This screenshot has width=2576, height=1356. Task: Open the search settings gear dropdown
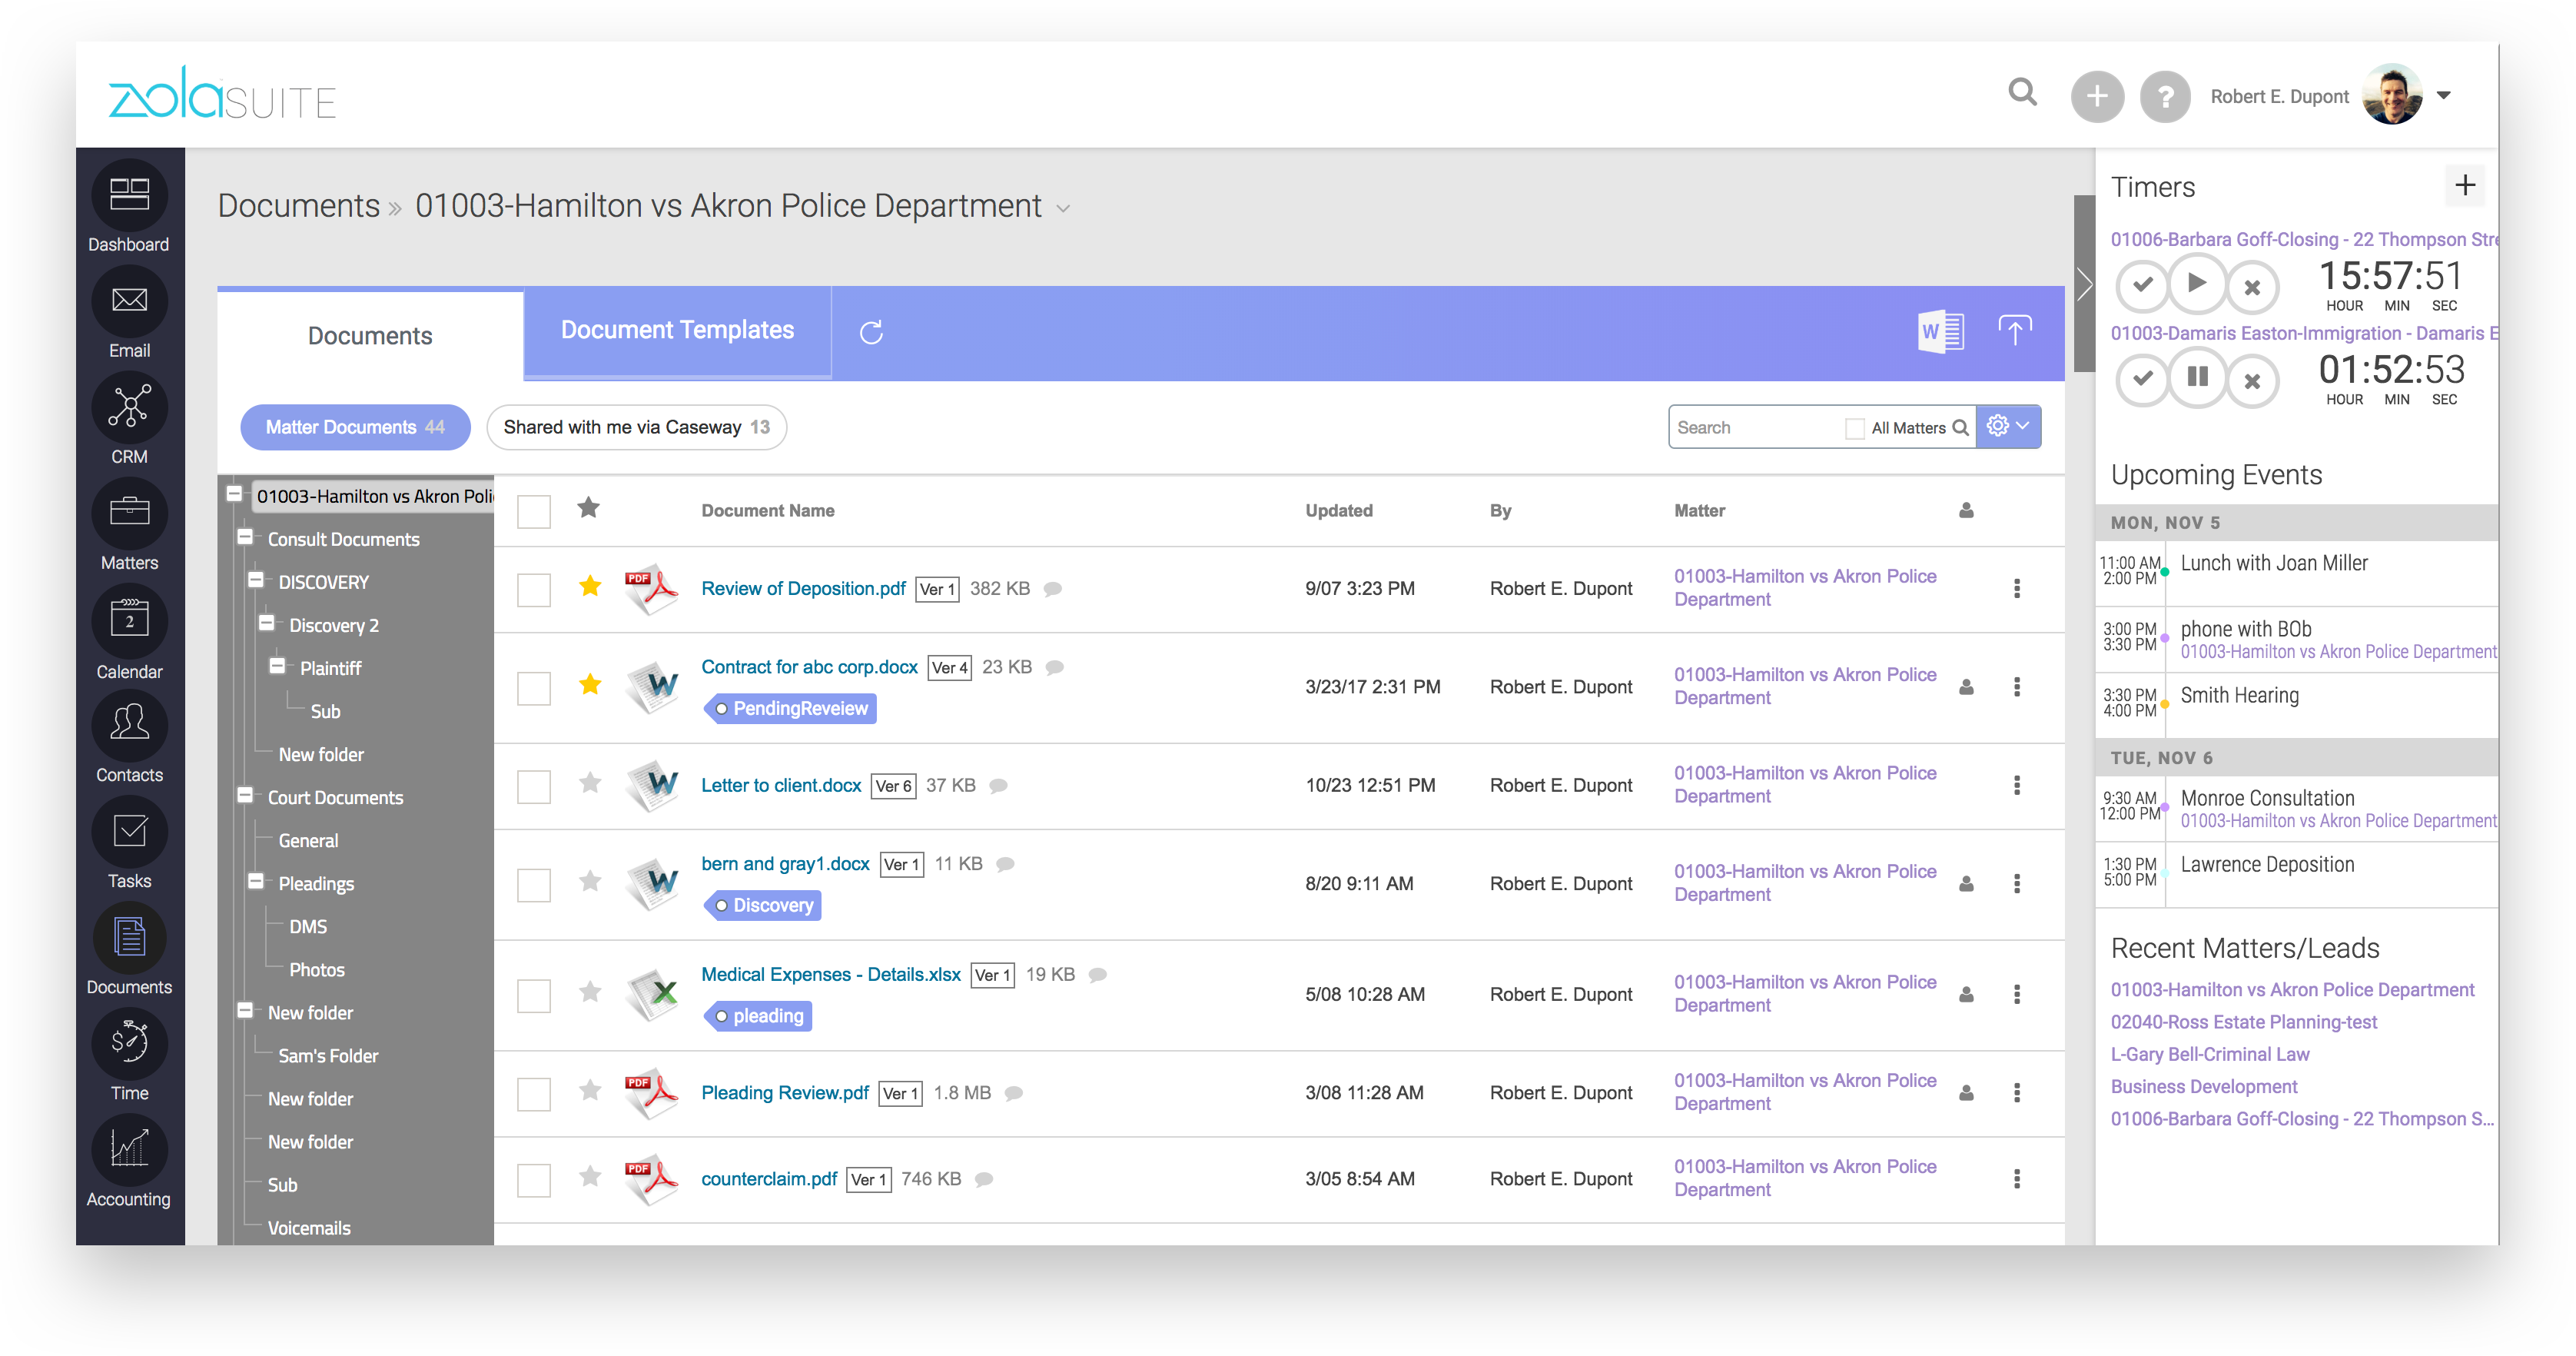2007,426
